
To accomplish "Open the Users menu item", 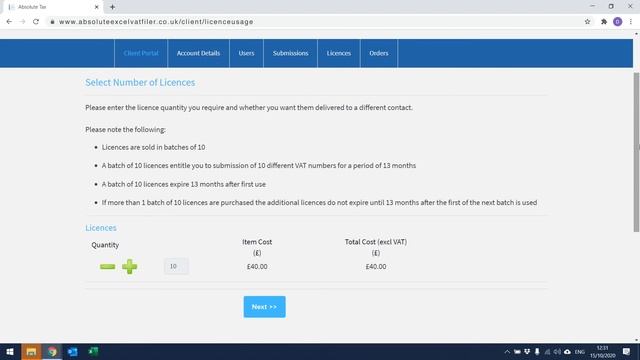I will [246, 53].
